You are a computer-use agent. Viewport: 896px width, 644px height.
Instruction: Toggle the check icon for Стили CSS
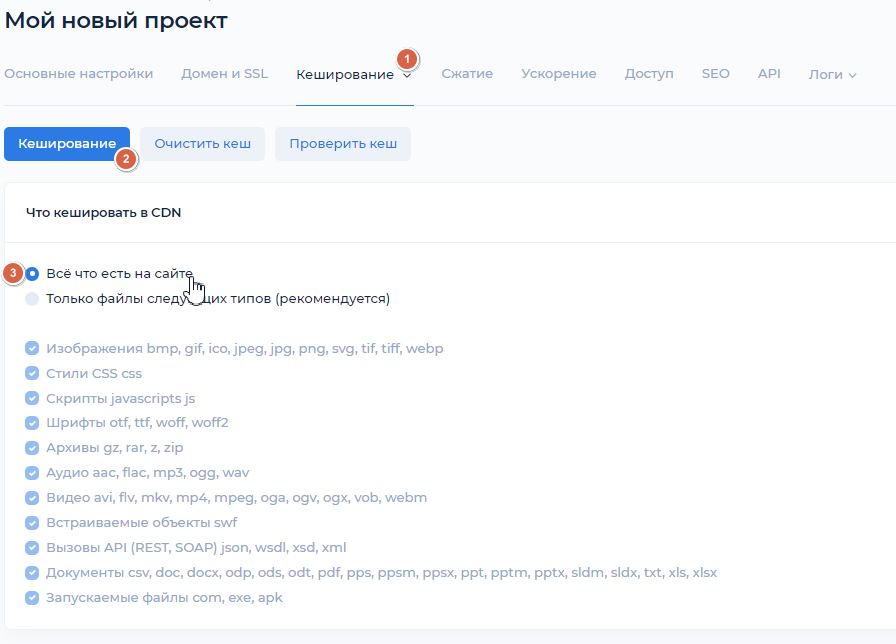point(30,372)
